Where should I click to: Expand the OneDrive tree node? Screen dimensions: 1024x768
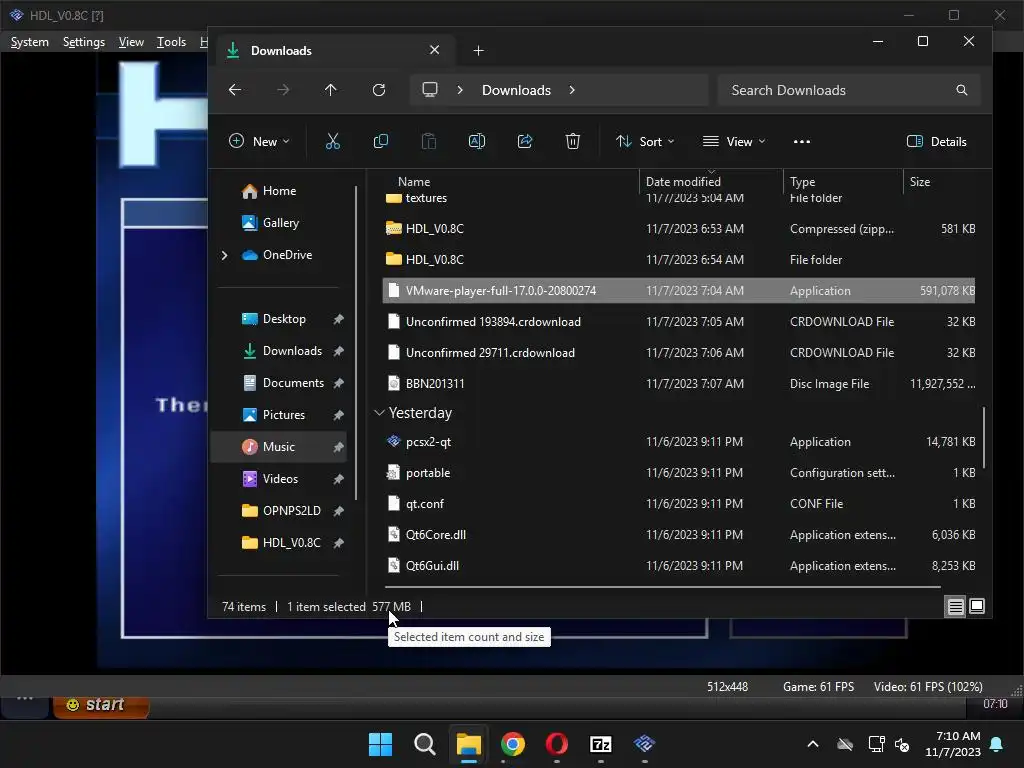click(224, 255)
